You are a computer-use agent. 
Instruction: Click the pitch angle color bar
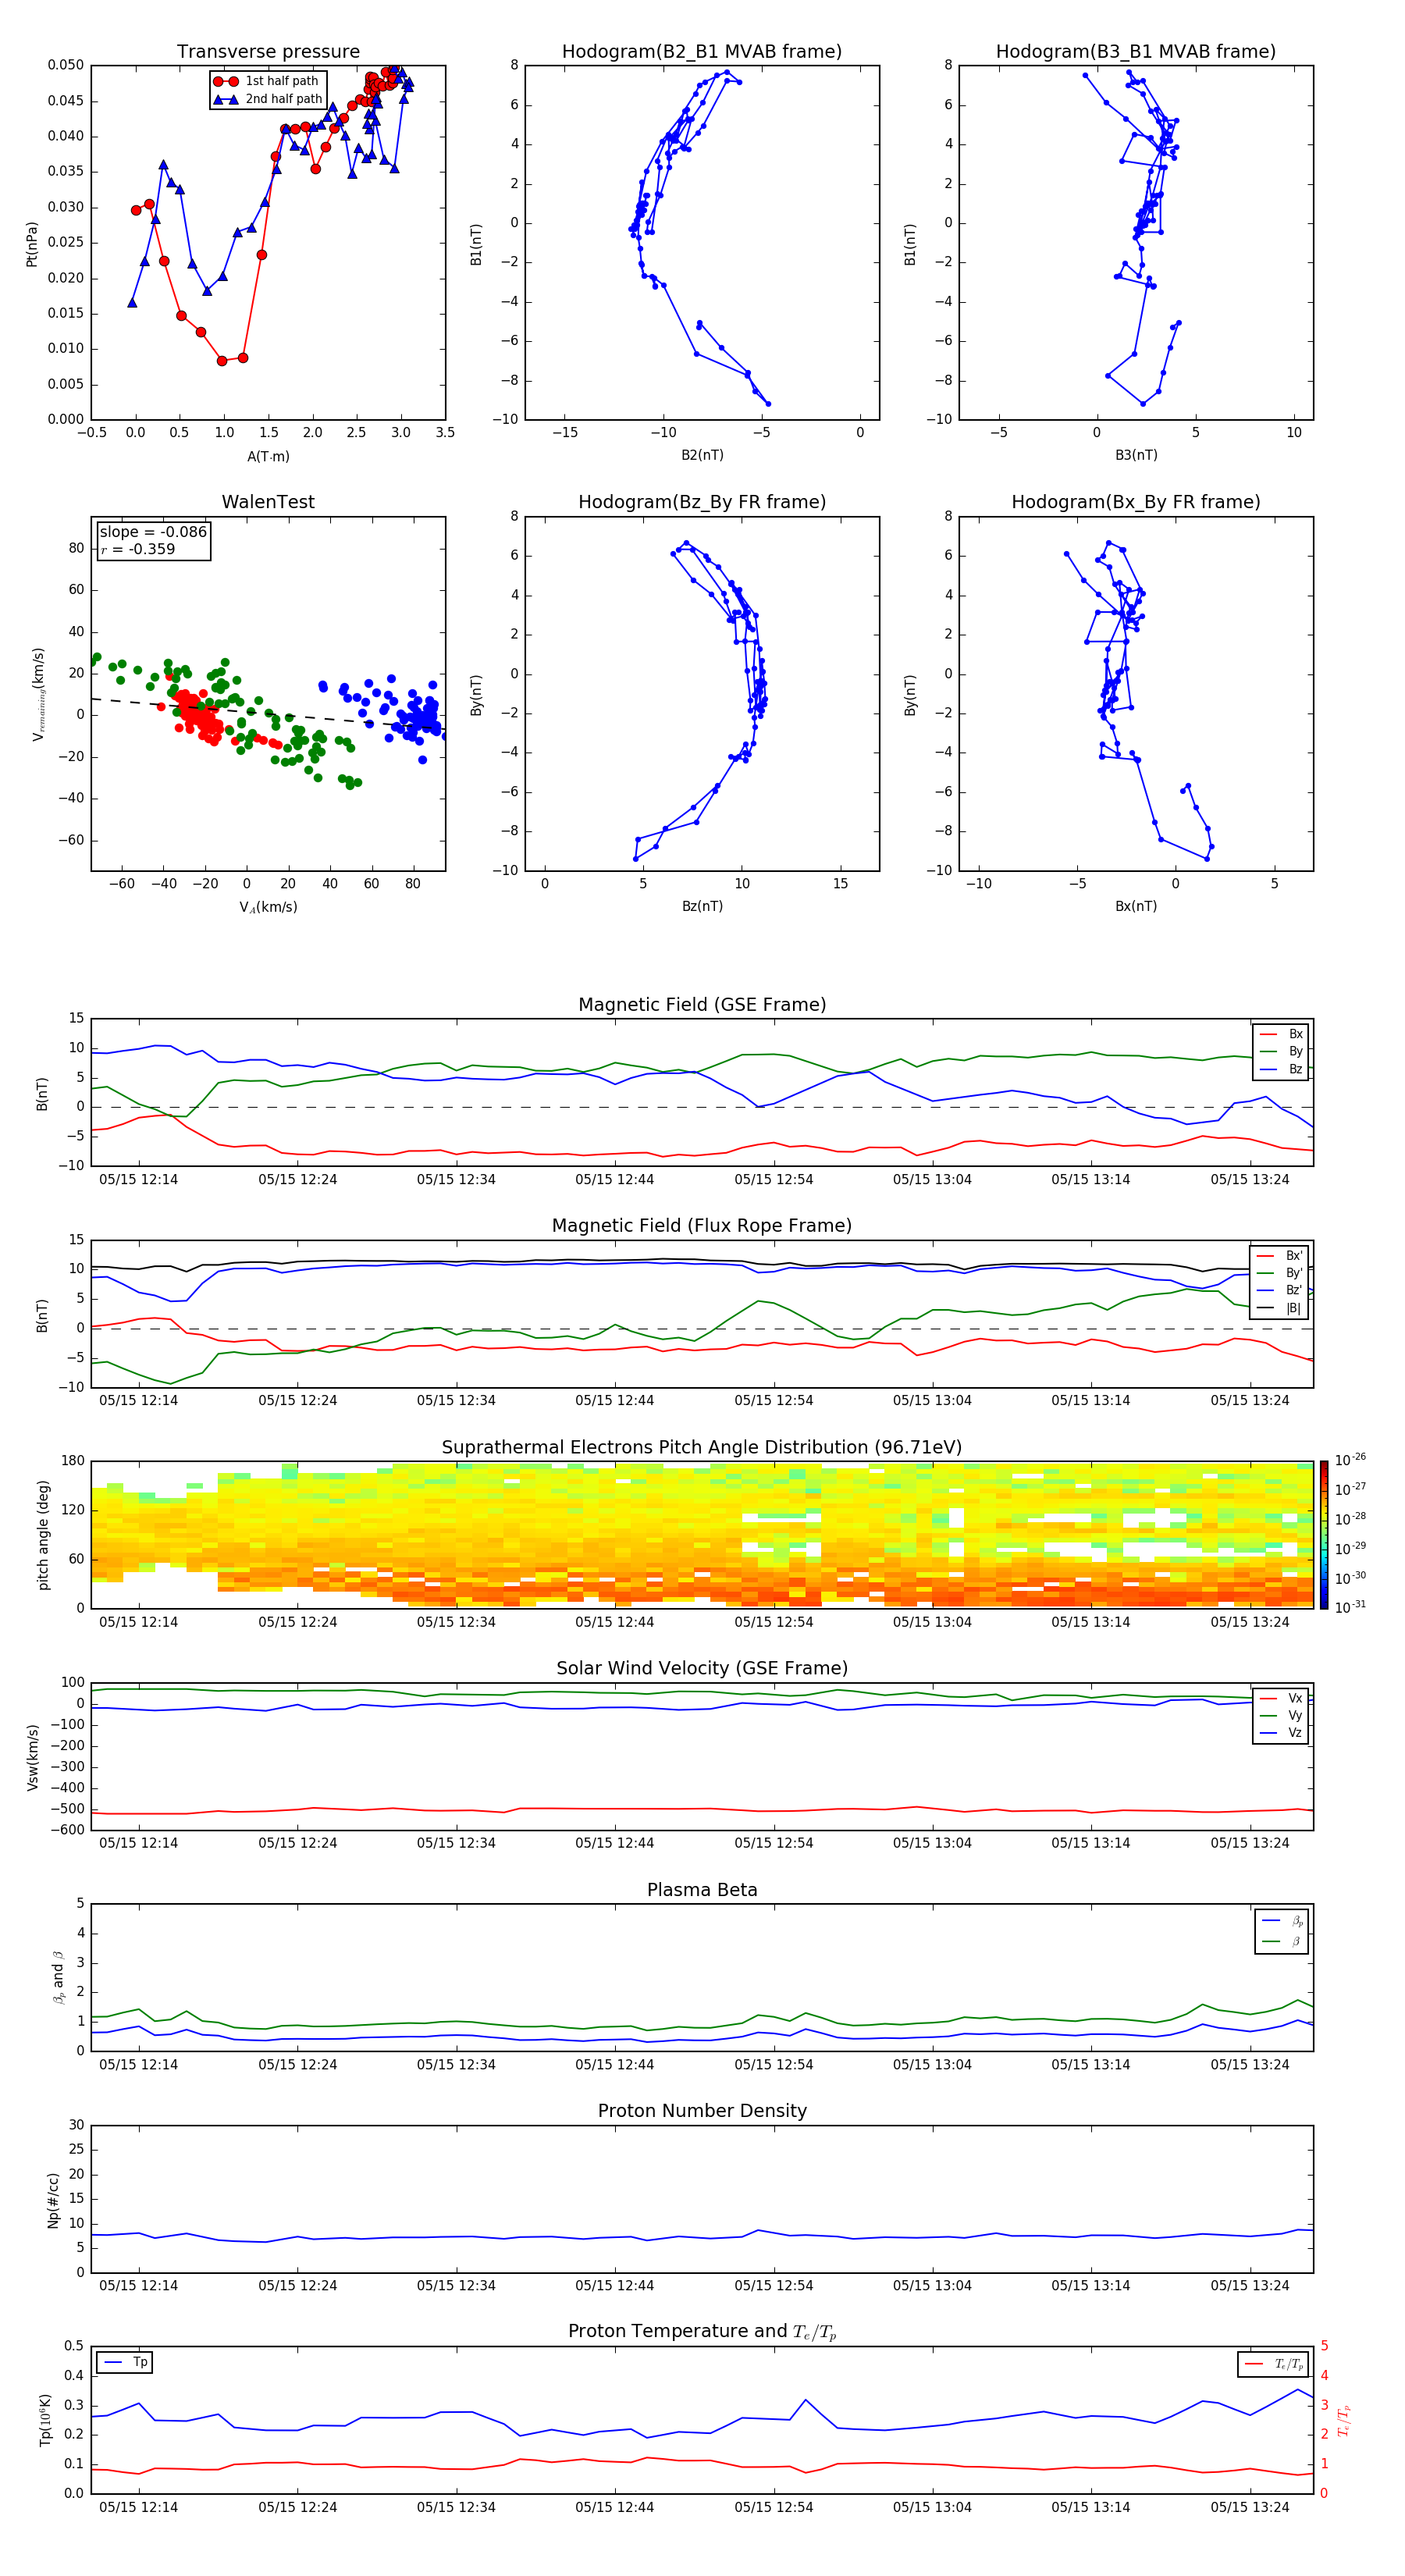[x=1324, y=1535]
